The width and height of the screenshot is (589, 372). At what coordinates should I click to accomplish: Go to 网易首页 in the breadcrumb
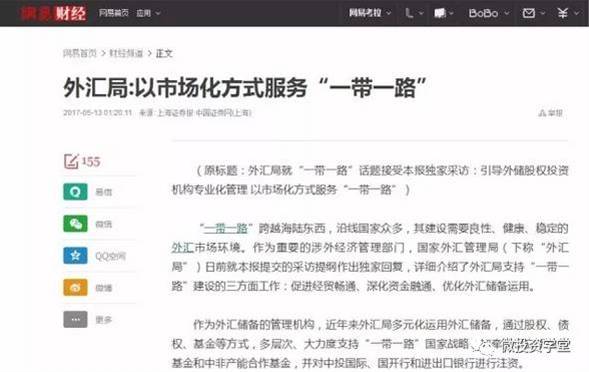click(x=80, y=53)
